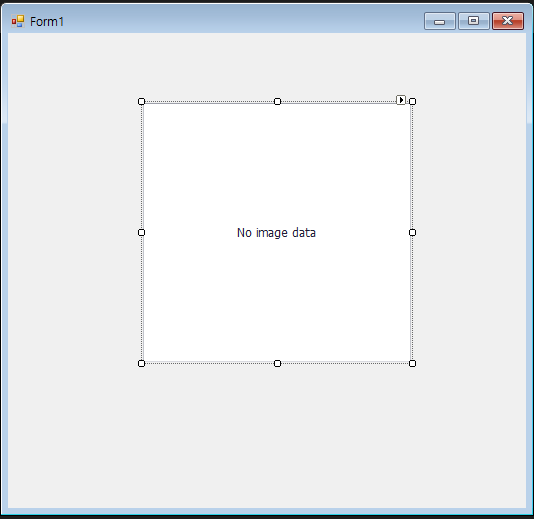Click the top-left sizing handle of image control
This screenshot has width=534, height=519.
(x=141, y=101)
